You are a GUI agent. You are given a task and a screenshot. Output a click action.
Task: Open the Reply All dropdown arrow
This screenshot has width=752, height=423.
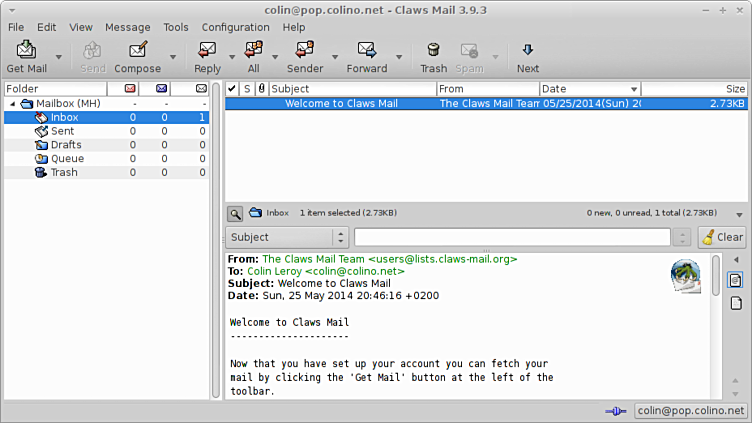point(275,57)
